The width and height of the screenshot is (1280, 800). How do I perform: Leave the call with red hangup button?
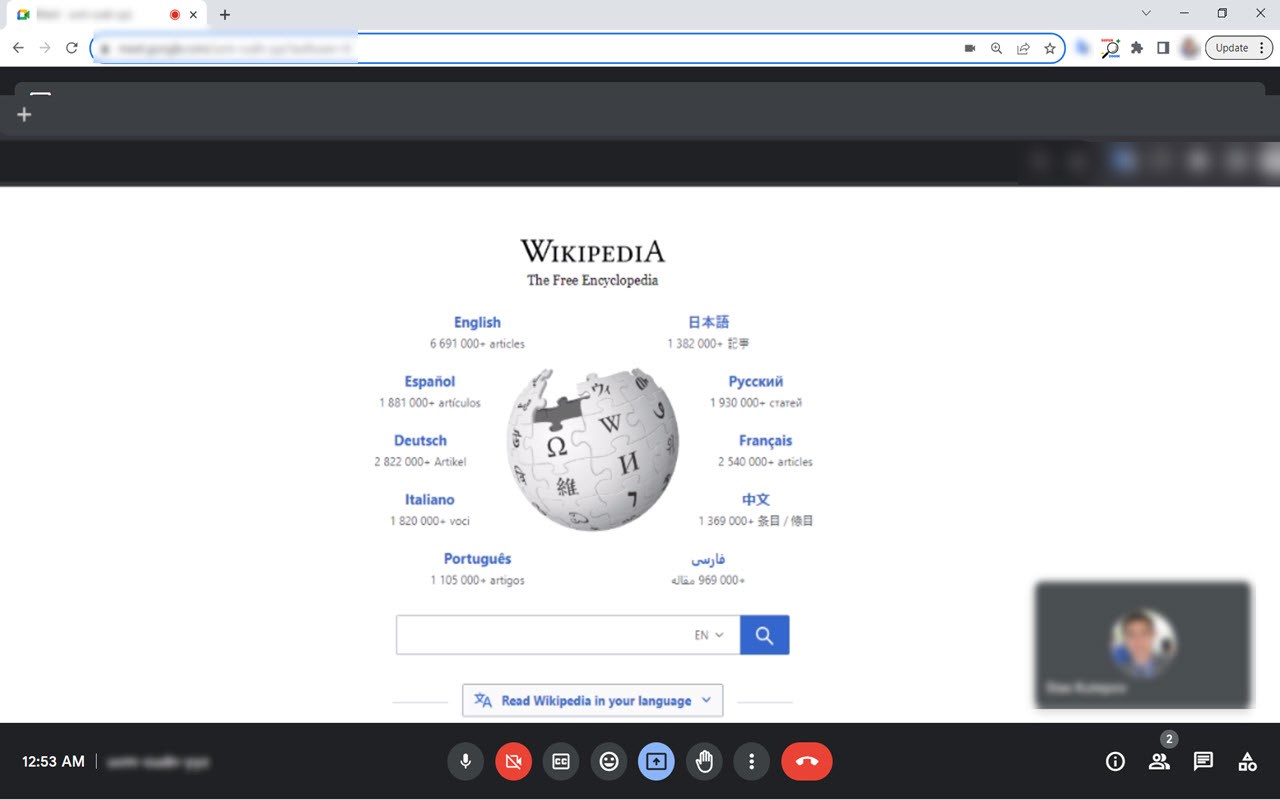coord(807,761)
